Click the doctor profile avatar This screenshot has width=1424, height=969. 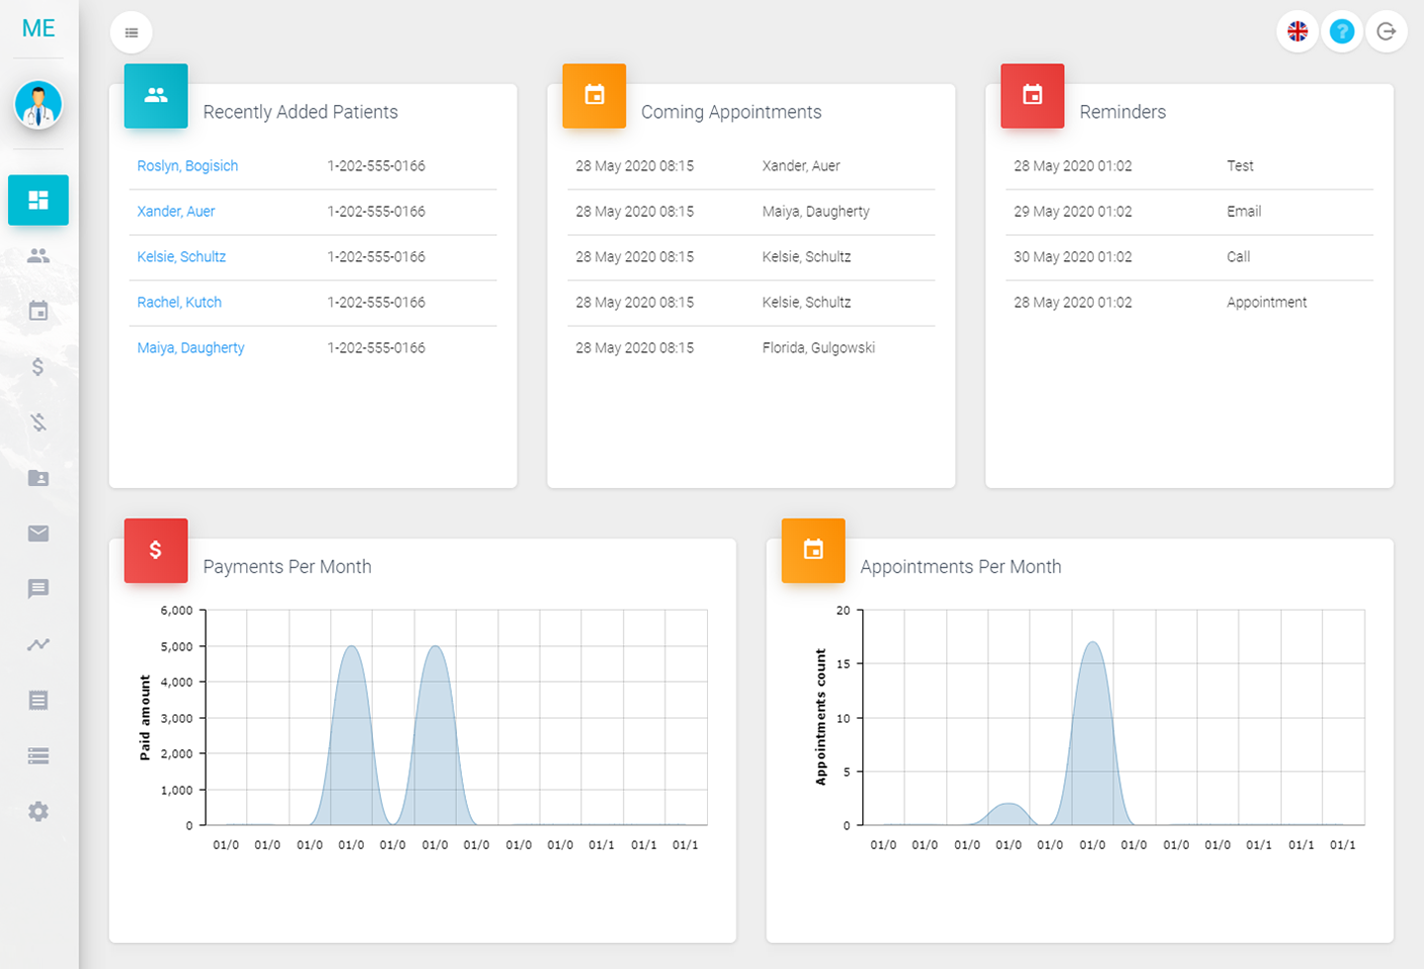[38, 105]
